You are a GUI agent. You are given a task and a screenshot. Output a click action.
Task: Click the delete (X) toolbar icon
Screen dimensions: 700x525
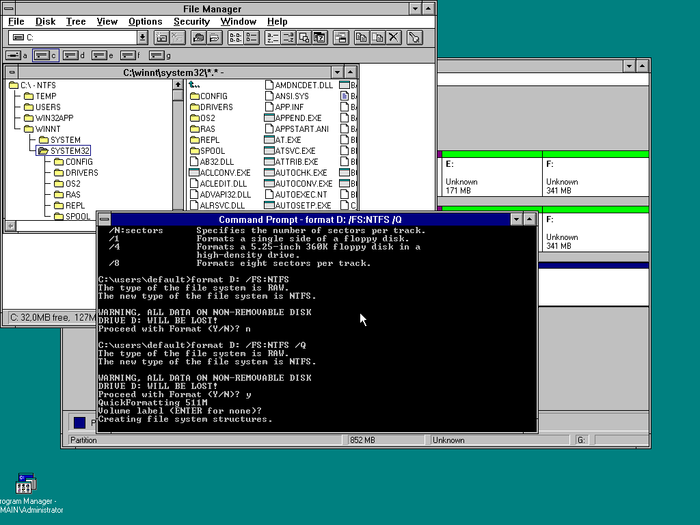[393, 38]
